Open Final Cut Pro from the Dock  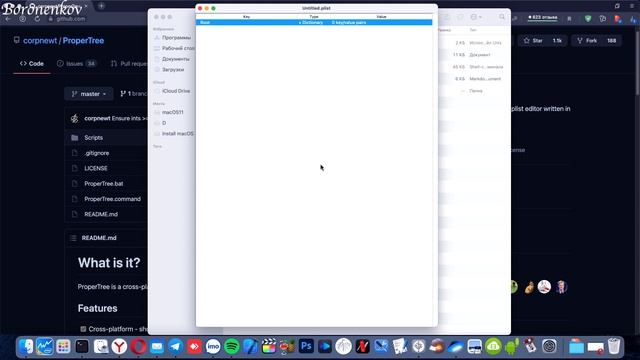269,347
